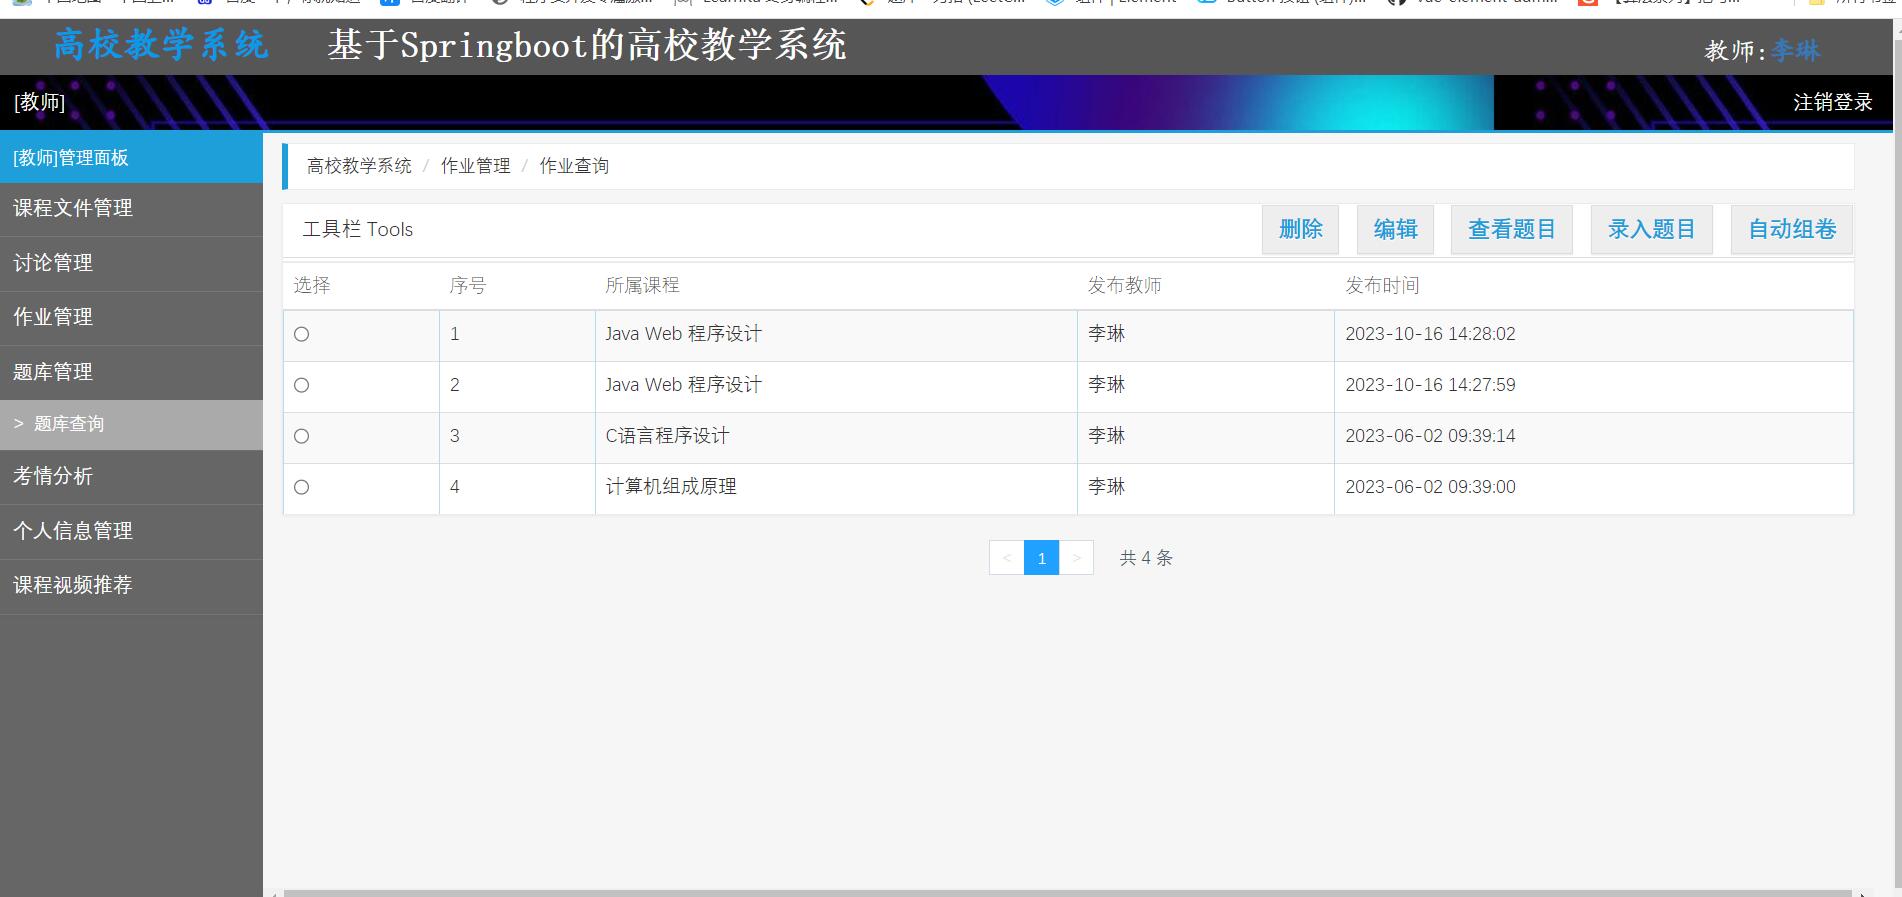
Task: Click the horizontal scrollbar at bottom
Action: click(1067, 893)
